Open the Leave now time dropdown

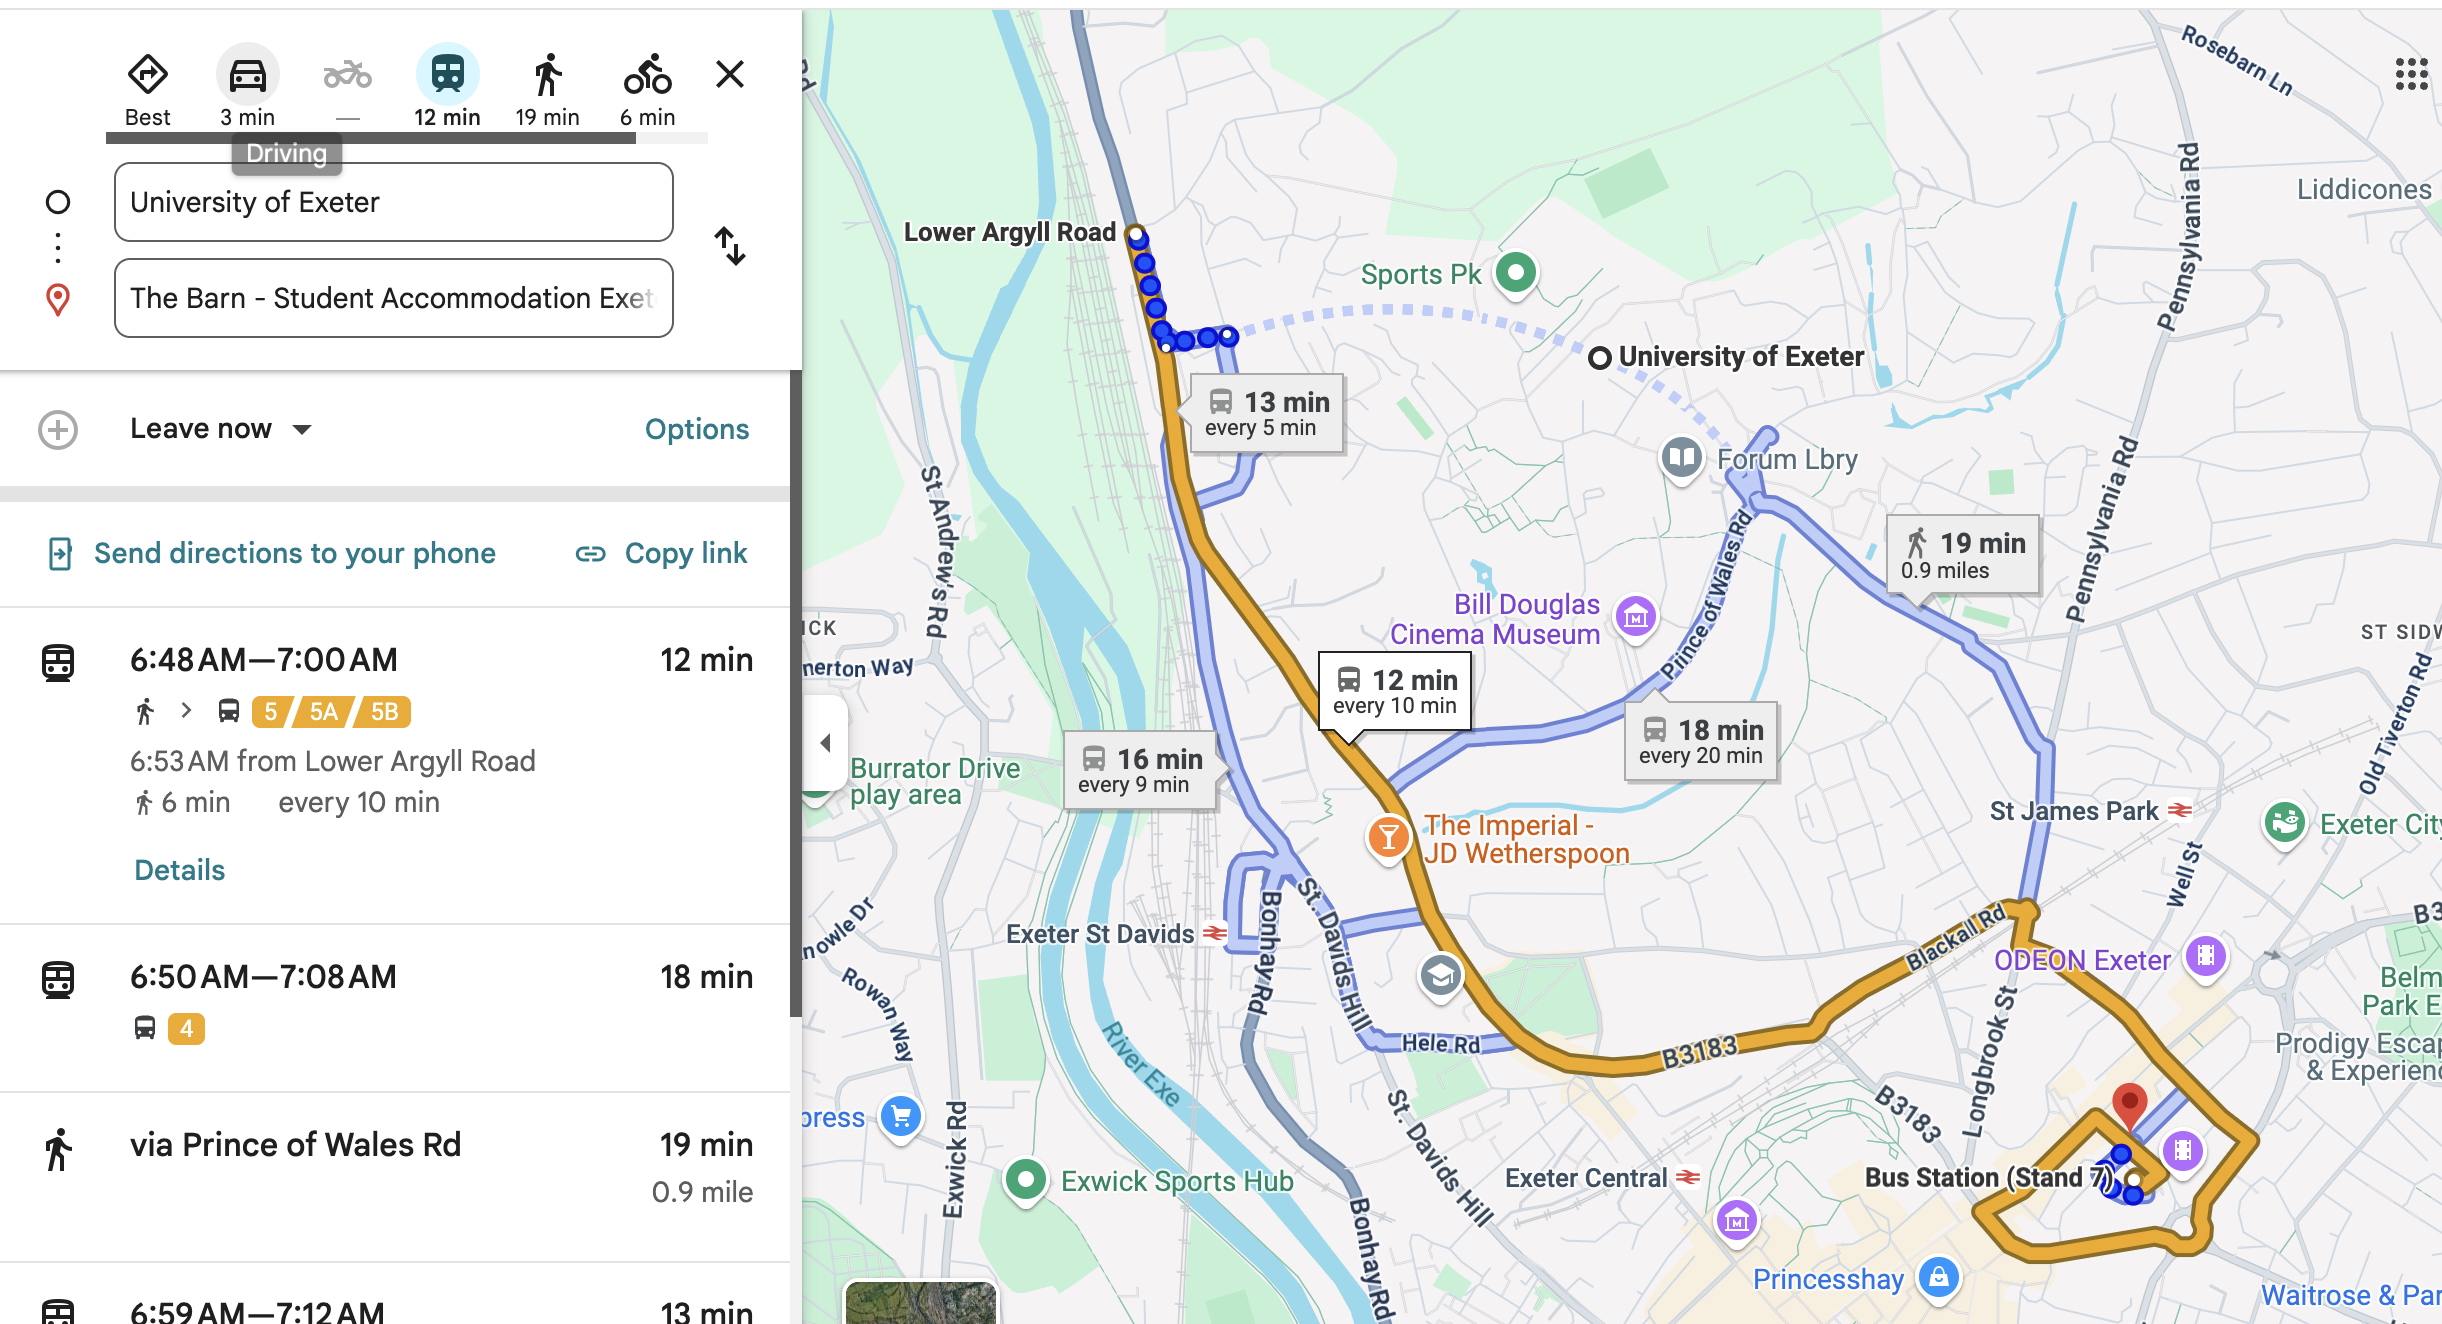point(220,429)
